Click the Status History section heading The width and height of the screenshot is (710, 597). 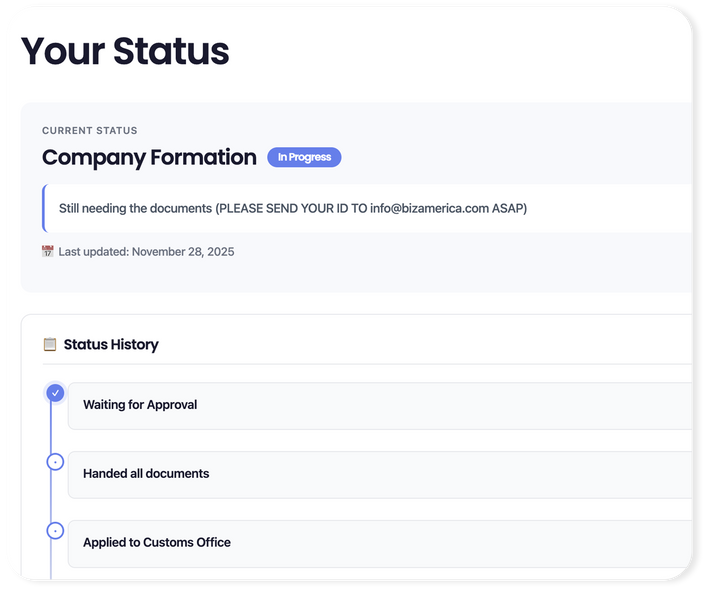click(x=111, y=345)
